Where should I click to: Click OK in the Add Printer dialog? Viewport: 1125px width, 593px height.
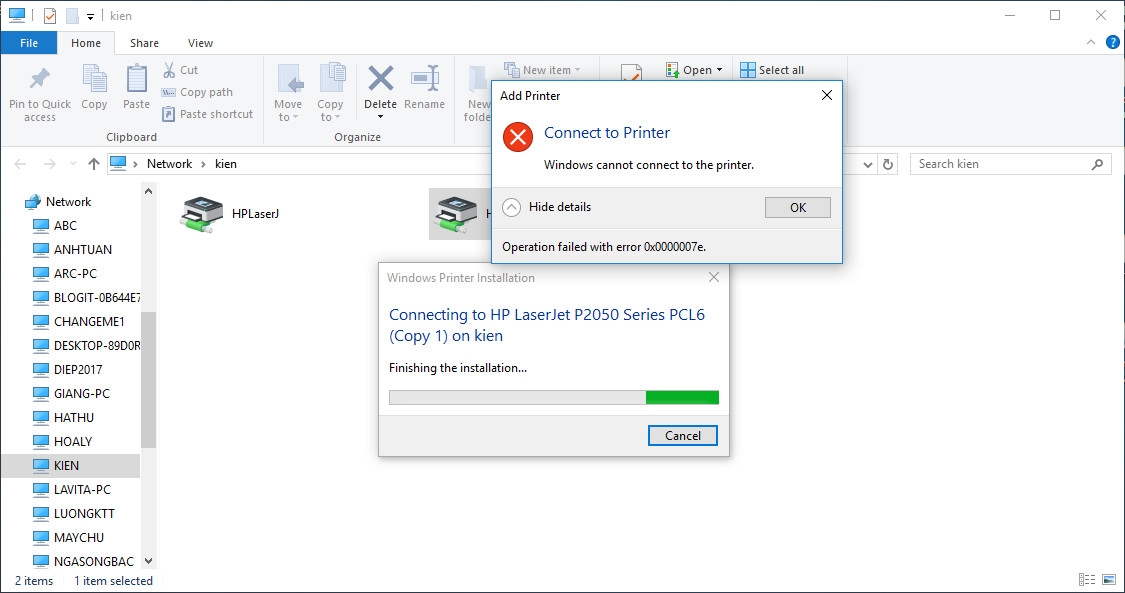pyautogui.click(x=798, y=207)
